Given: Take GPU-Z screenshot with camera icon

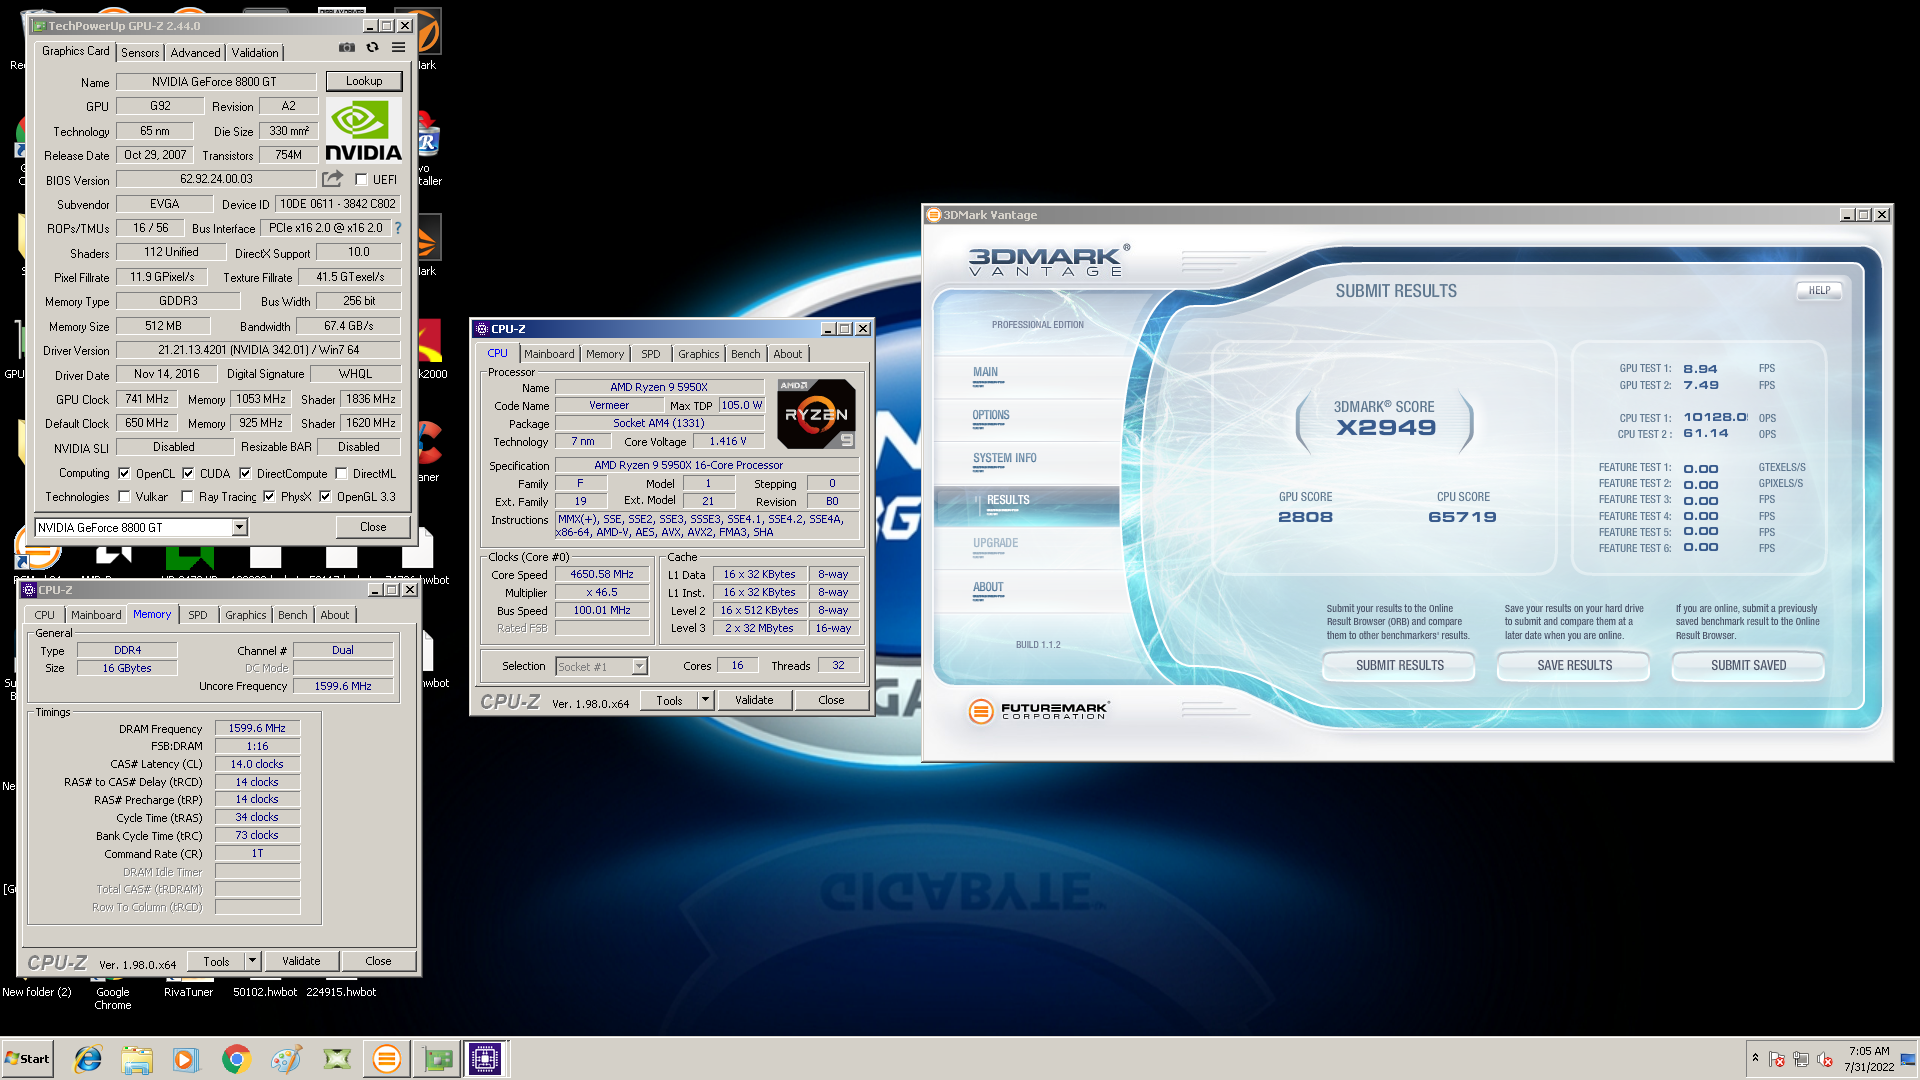Looking at the screenshot, I should [x=346, y=47].
